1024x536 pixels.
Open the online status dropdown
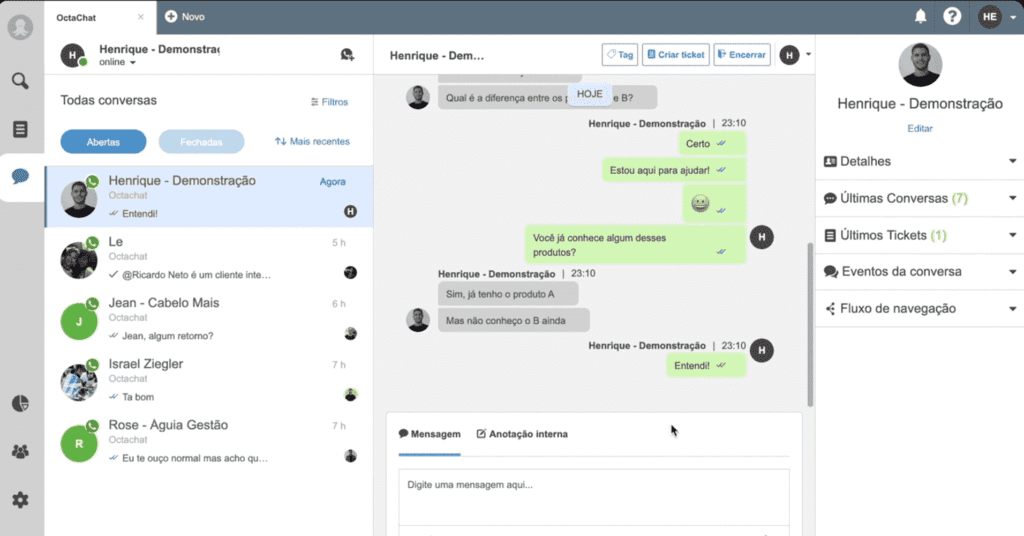point(118,62)
